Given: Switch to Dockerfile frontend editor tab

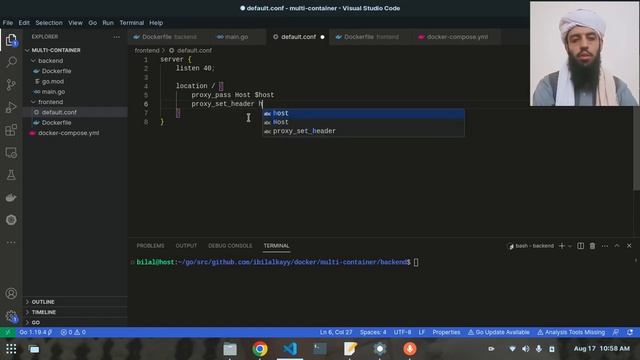Looking at the screenshot, I should pyautogui.click(x=371, y=37).
